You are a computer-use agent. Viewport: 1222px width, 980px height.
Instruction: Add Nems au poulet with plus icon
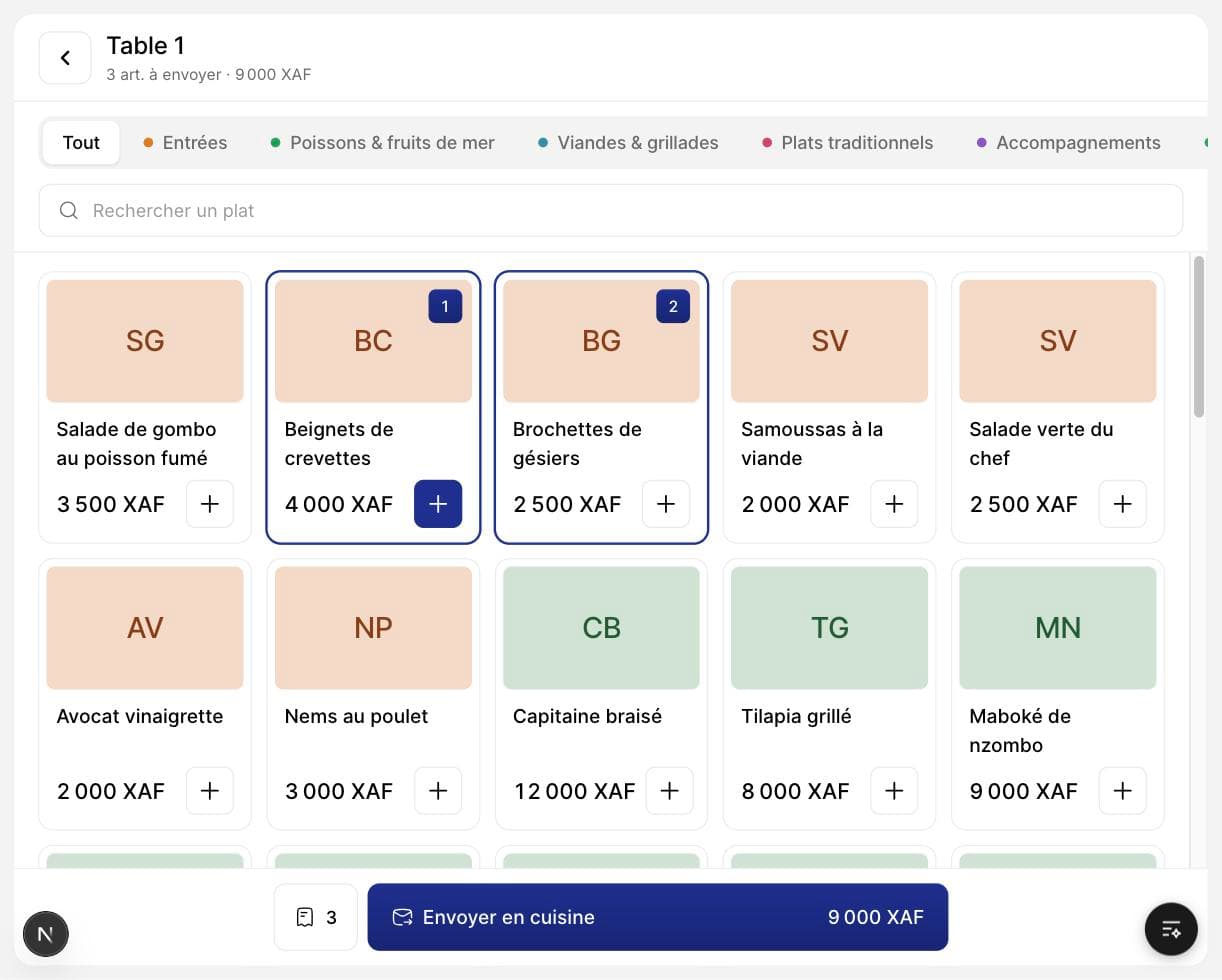click(438, 791)
